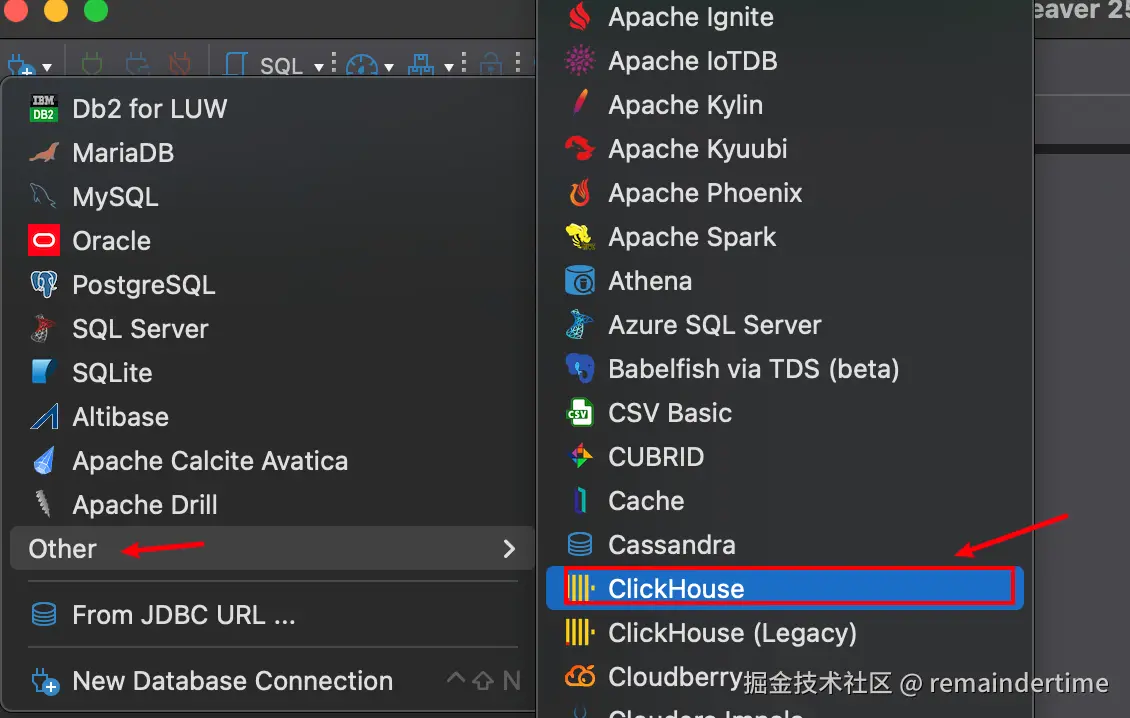Open New Database Connection menu item
Image resolution: width=1130 pixels, height=718 pixels.
272,681
